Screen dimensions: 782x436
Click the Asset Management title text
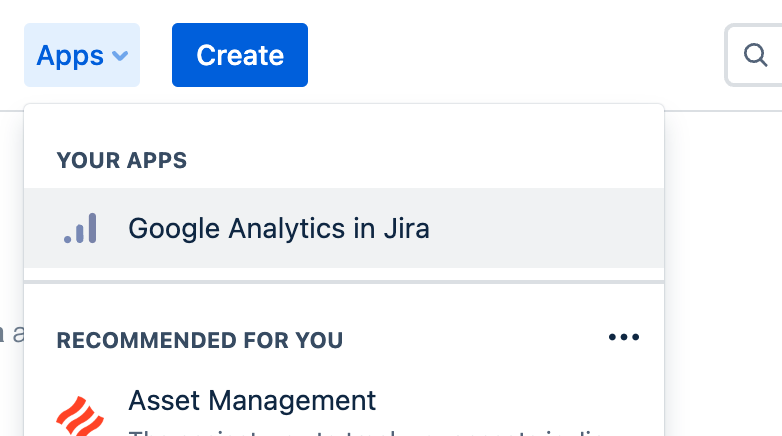point(252,401)
